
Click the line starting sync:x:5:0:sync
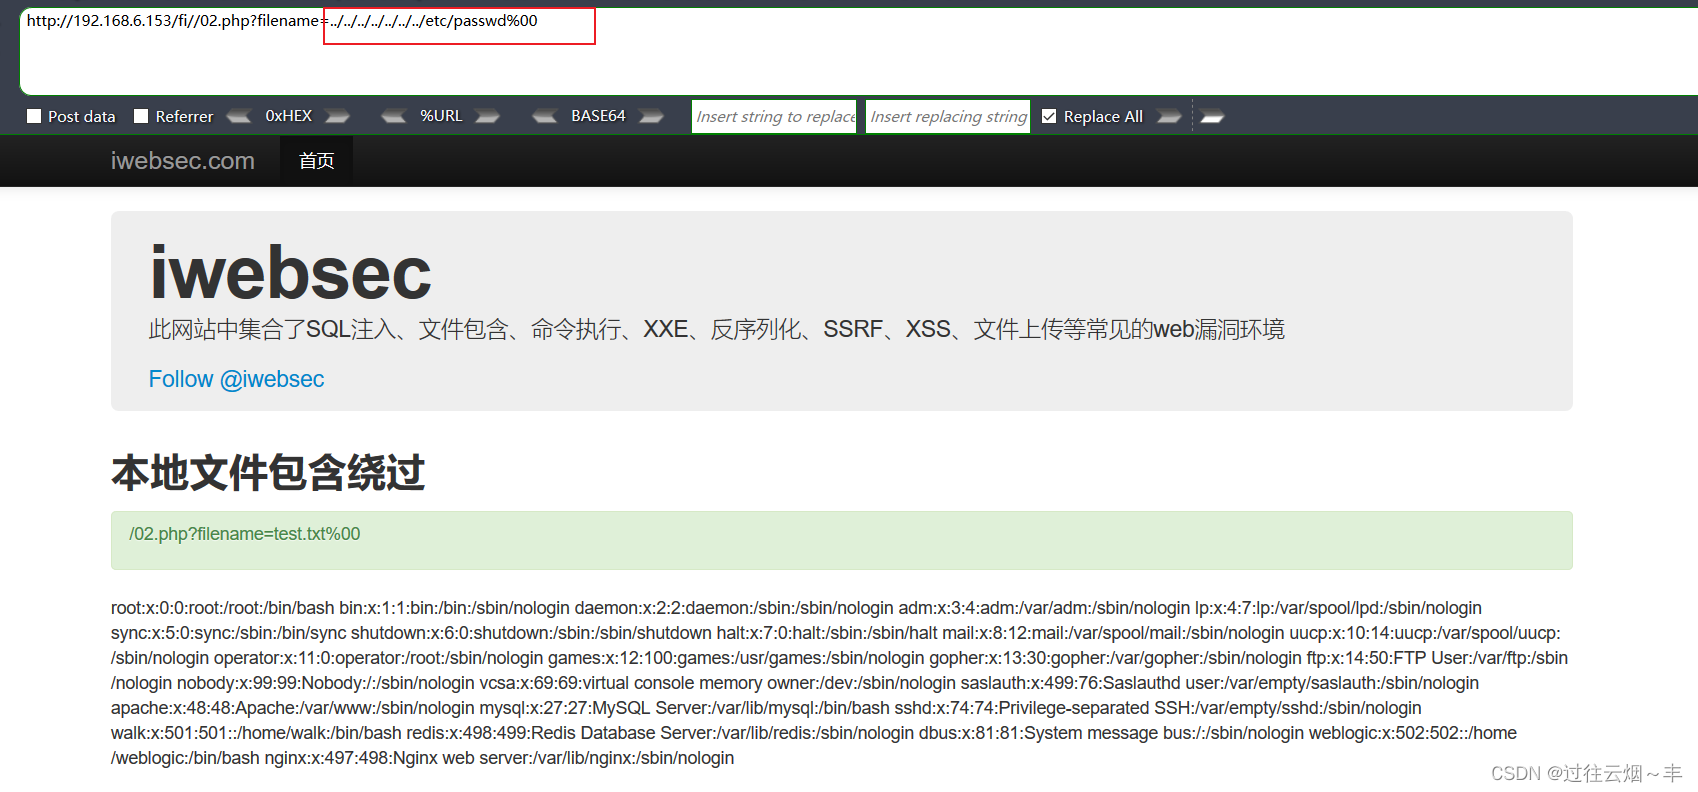[x=835, y=633]
